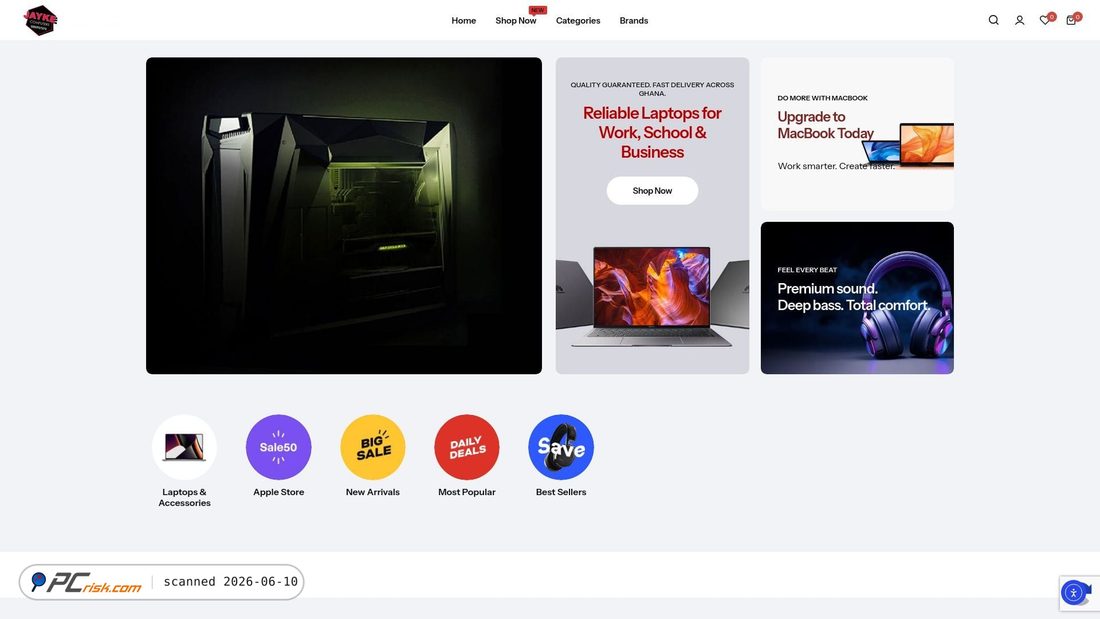Click the Apple Store label
Viewport: 1100px width, 619px height.
tap(279, 492)
